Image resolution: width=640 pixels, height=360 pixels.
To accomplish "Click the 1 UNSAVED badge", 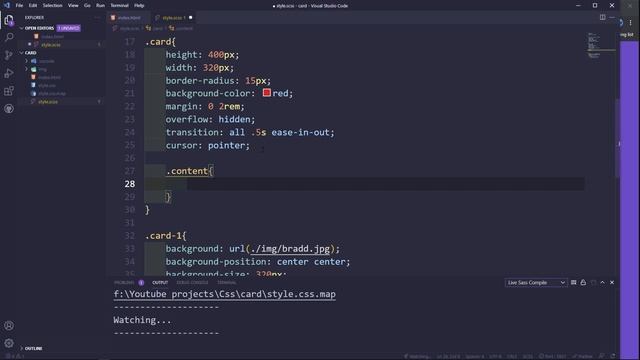I will pos(69,28).
